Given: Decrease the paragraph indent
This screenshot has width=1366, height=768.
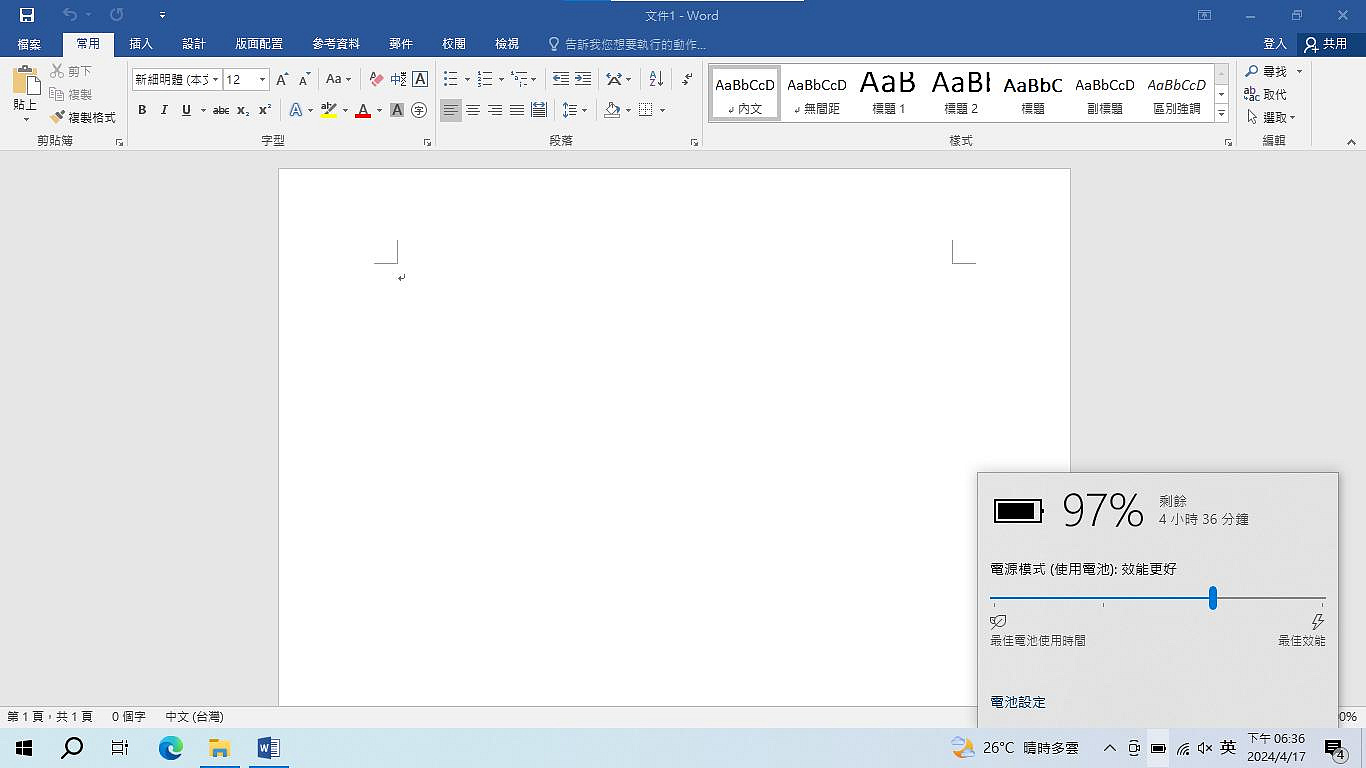Looking at the screenshot, I should 561,79.
